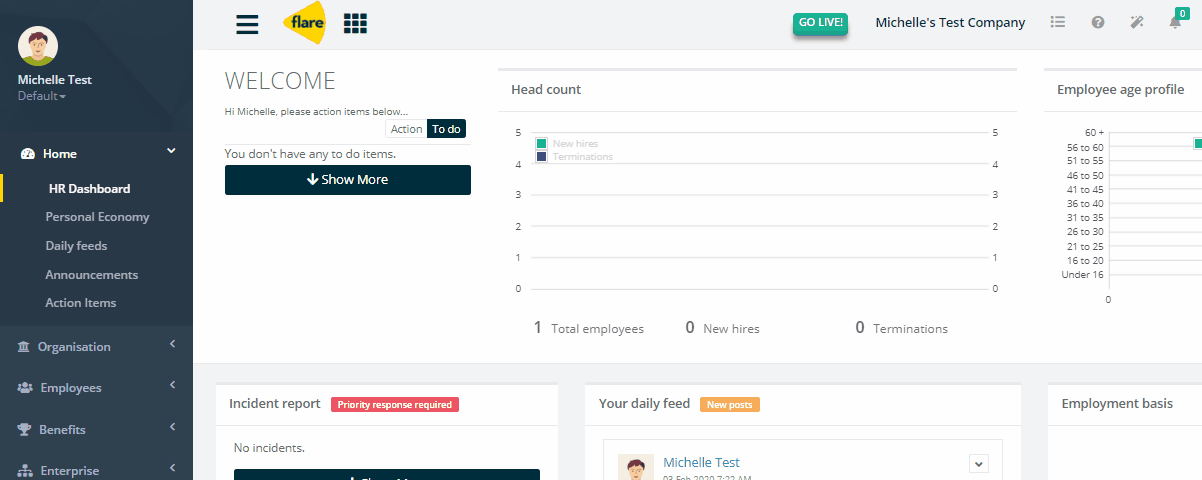Click the Home dashboard icon in sidebar

coord(28,154)
